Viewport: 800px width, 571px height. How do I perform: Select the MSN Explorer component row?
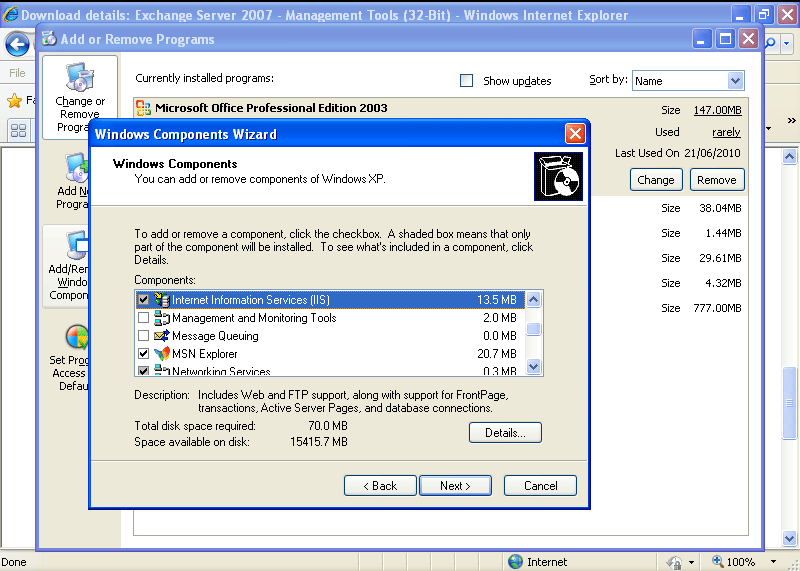330,354
